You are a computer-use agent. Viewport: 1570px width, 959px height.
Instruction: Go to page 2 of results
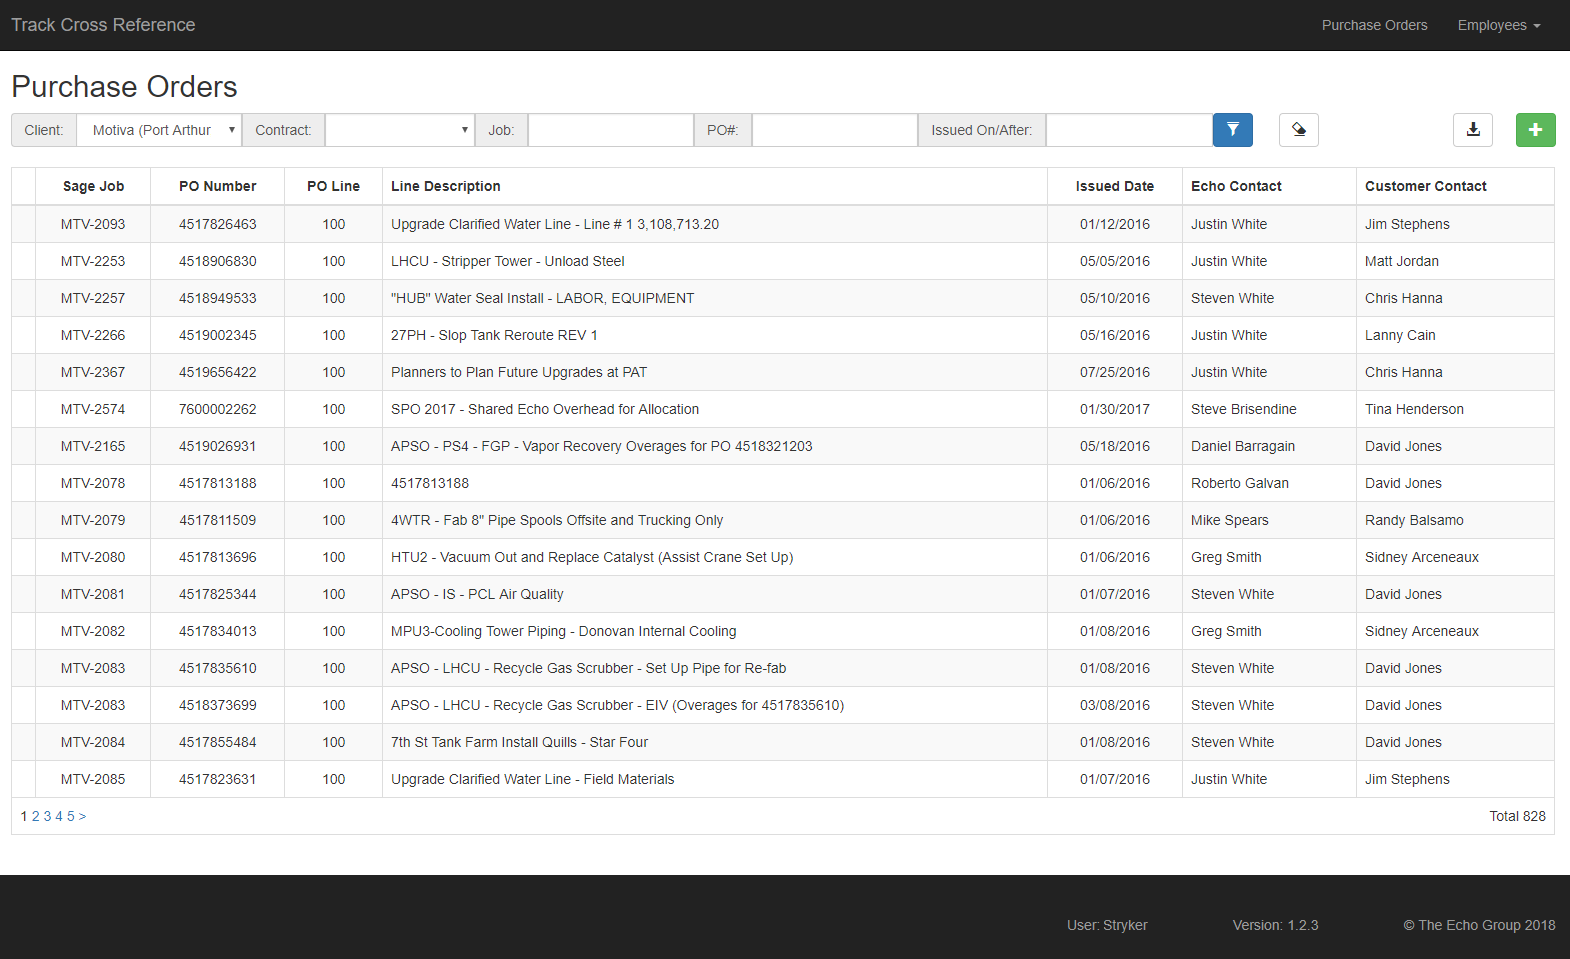pyautogui.click(x=35, y=817)
